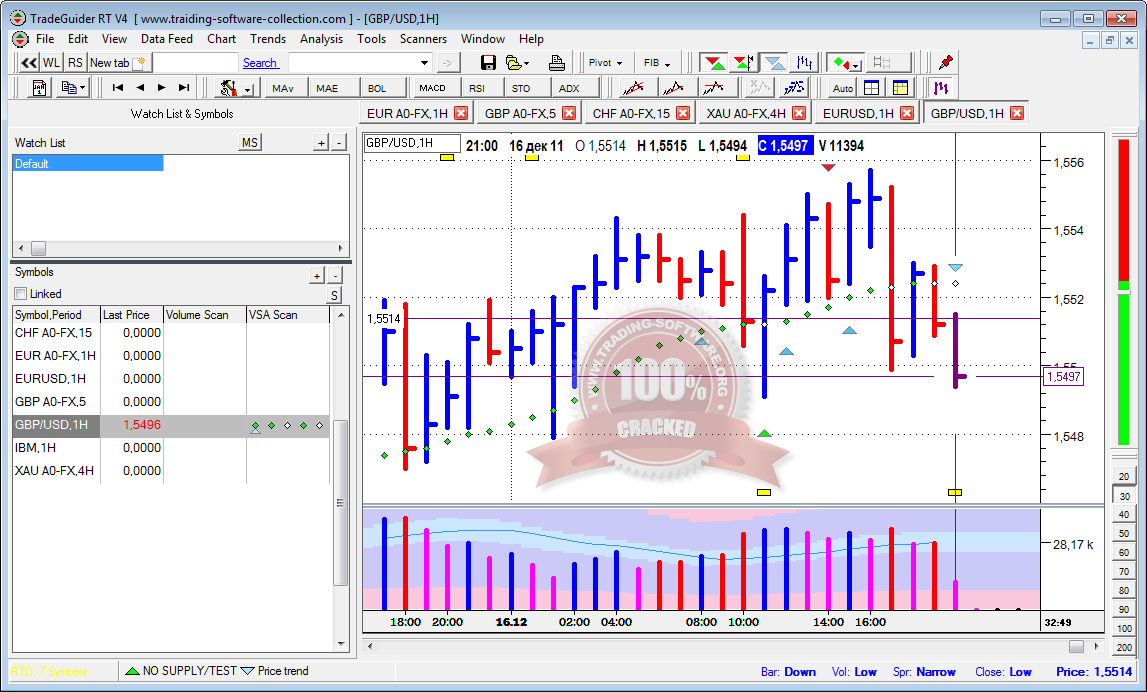Toggle the Linked checkbox
This screenshot has width=1147, height=692.
[21, 294]
